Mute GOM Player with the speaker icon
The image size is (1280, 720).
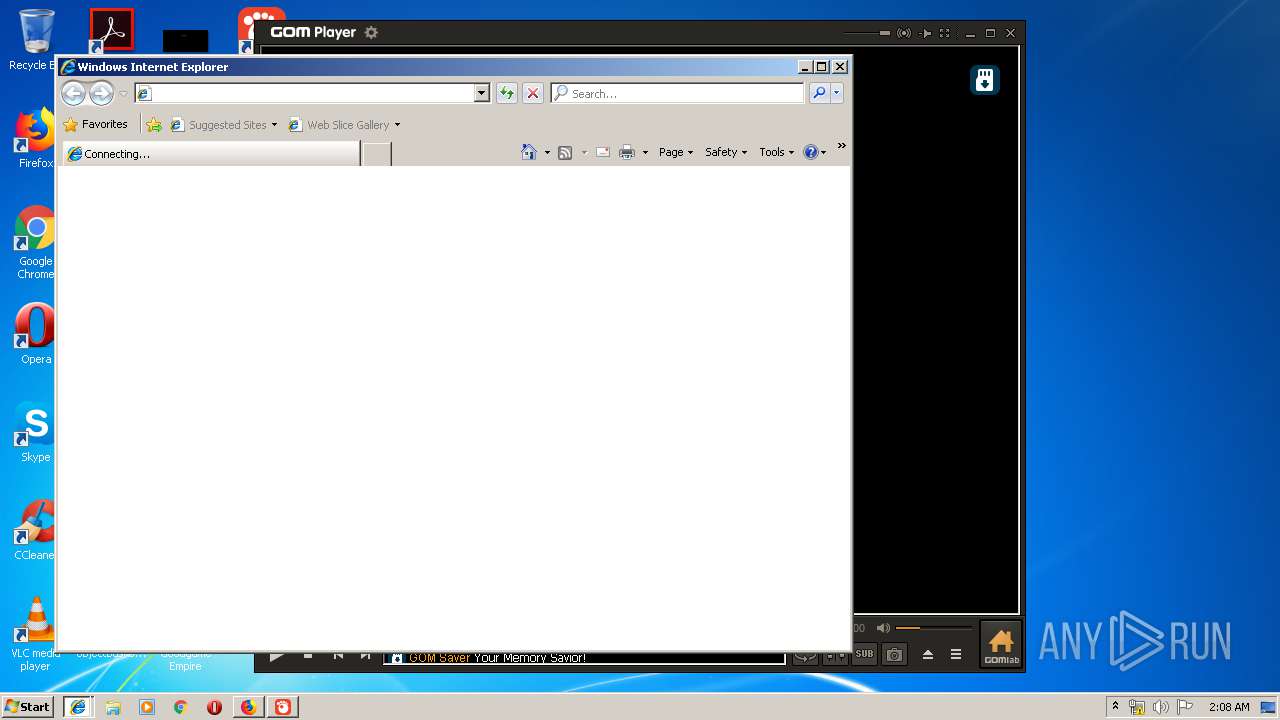pyautogui.click(x=883, y=628)
